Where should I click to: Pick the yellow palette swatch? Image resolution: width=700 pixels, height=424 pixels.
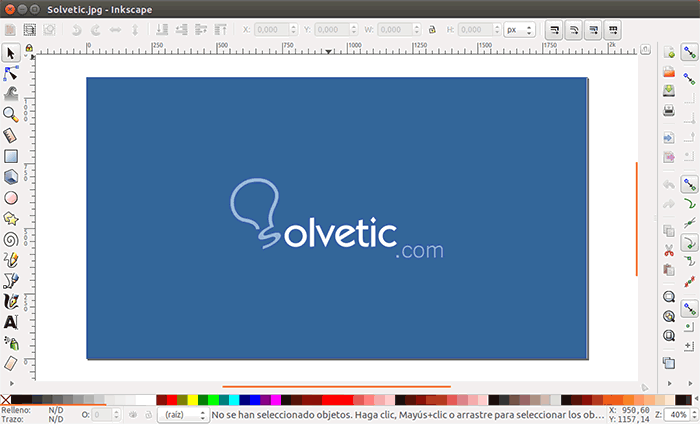click(192, 399)
